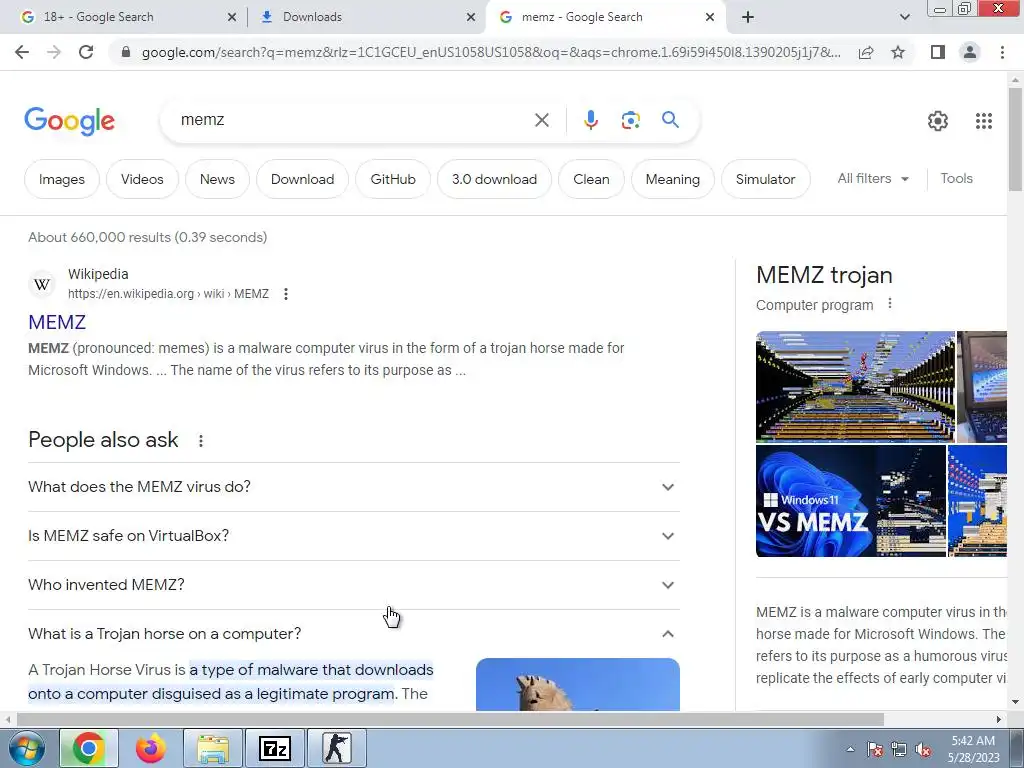Open the Tools option
1024x768 pixels.
coord(956,178)
